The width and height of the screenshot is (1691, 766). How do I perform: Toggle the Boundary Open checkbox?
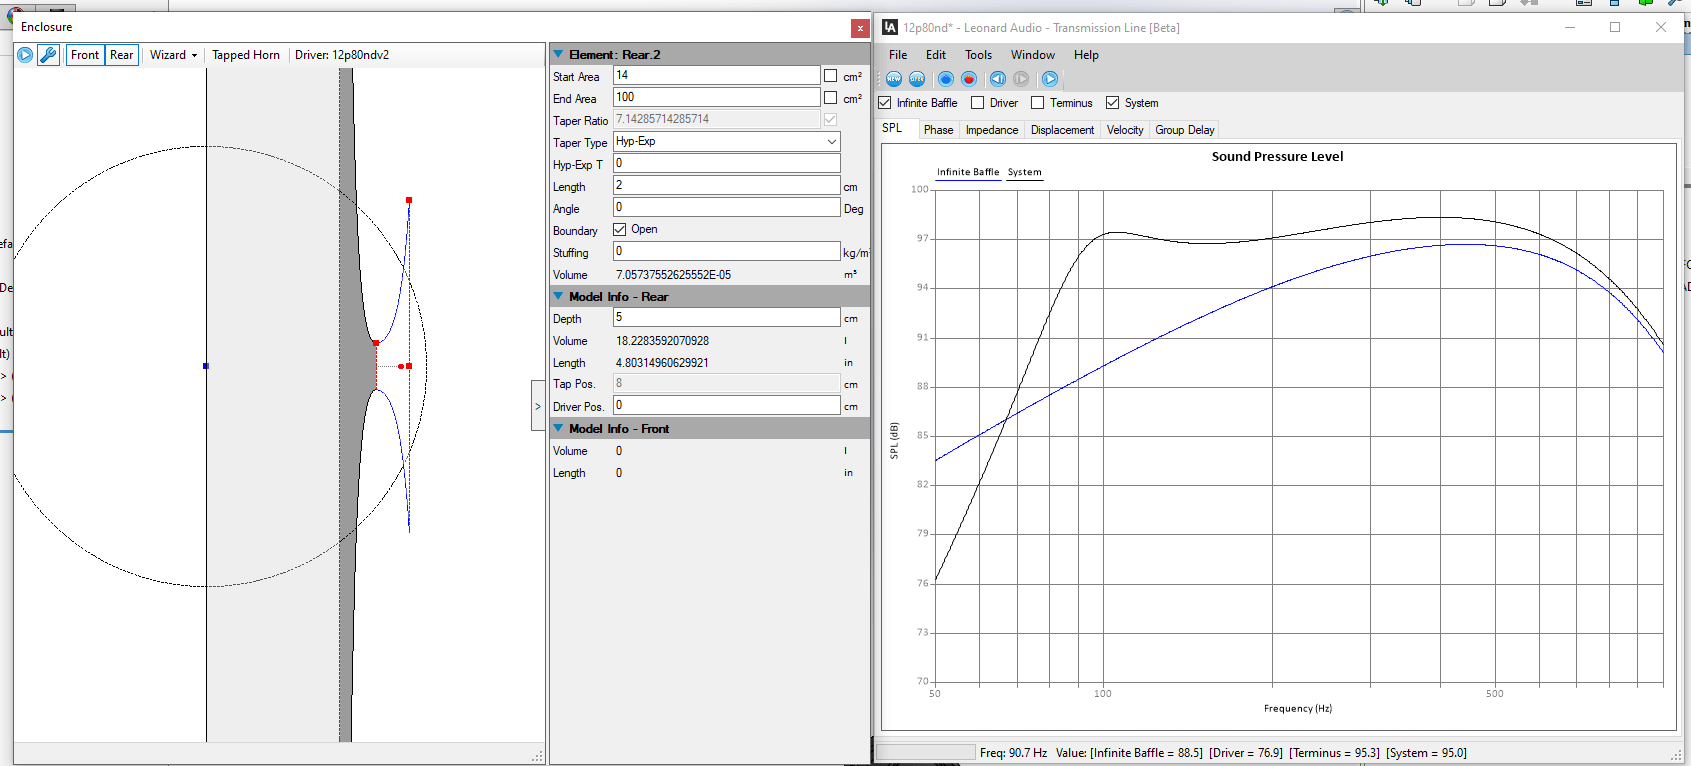tap(620, 230)
